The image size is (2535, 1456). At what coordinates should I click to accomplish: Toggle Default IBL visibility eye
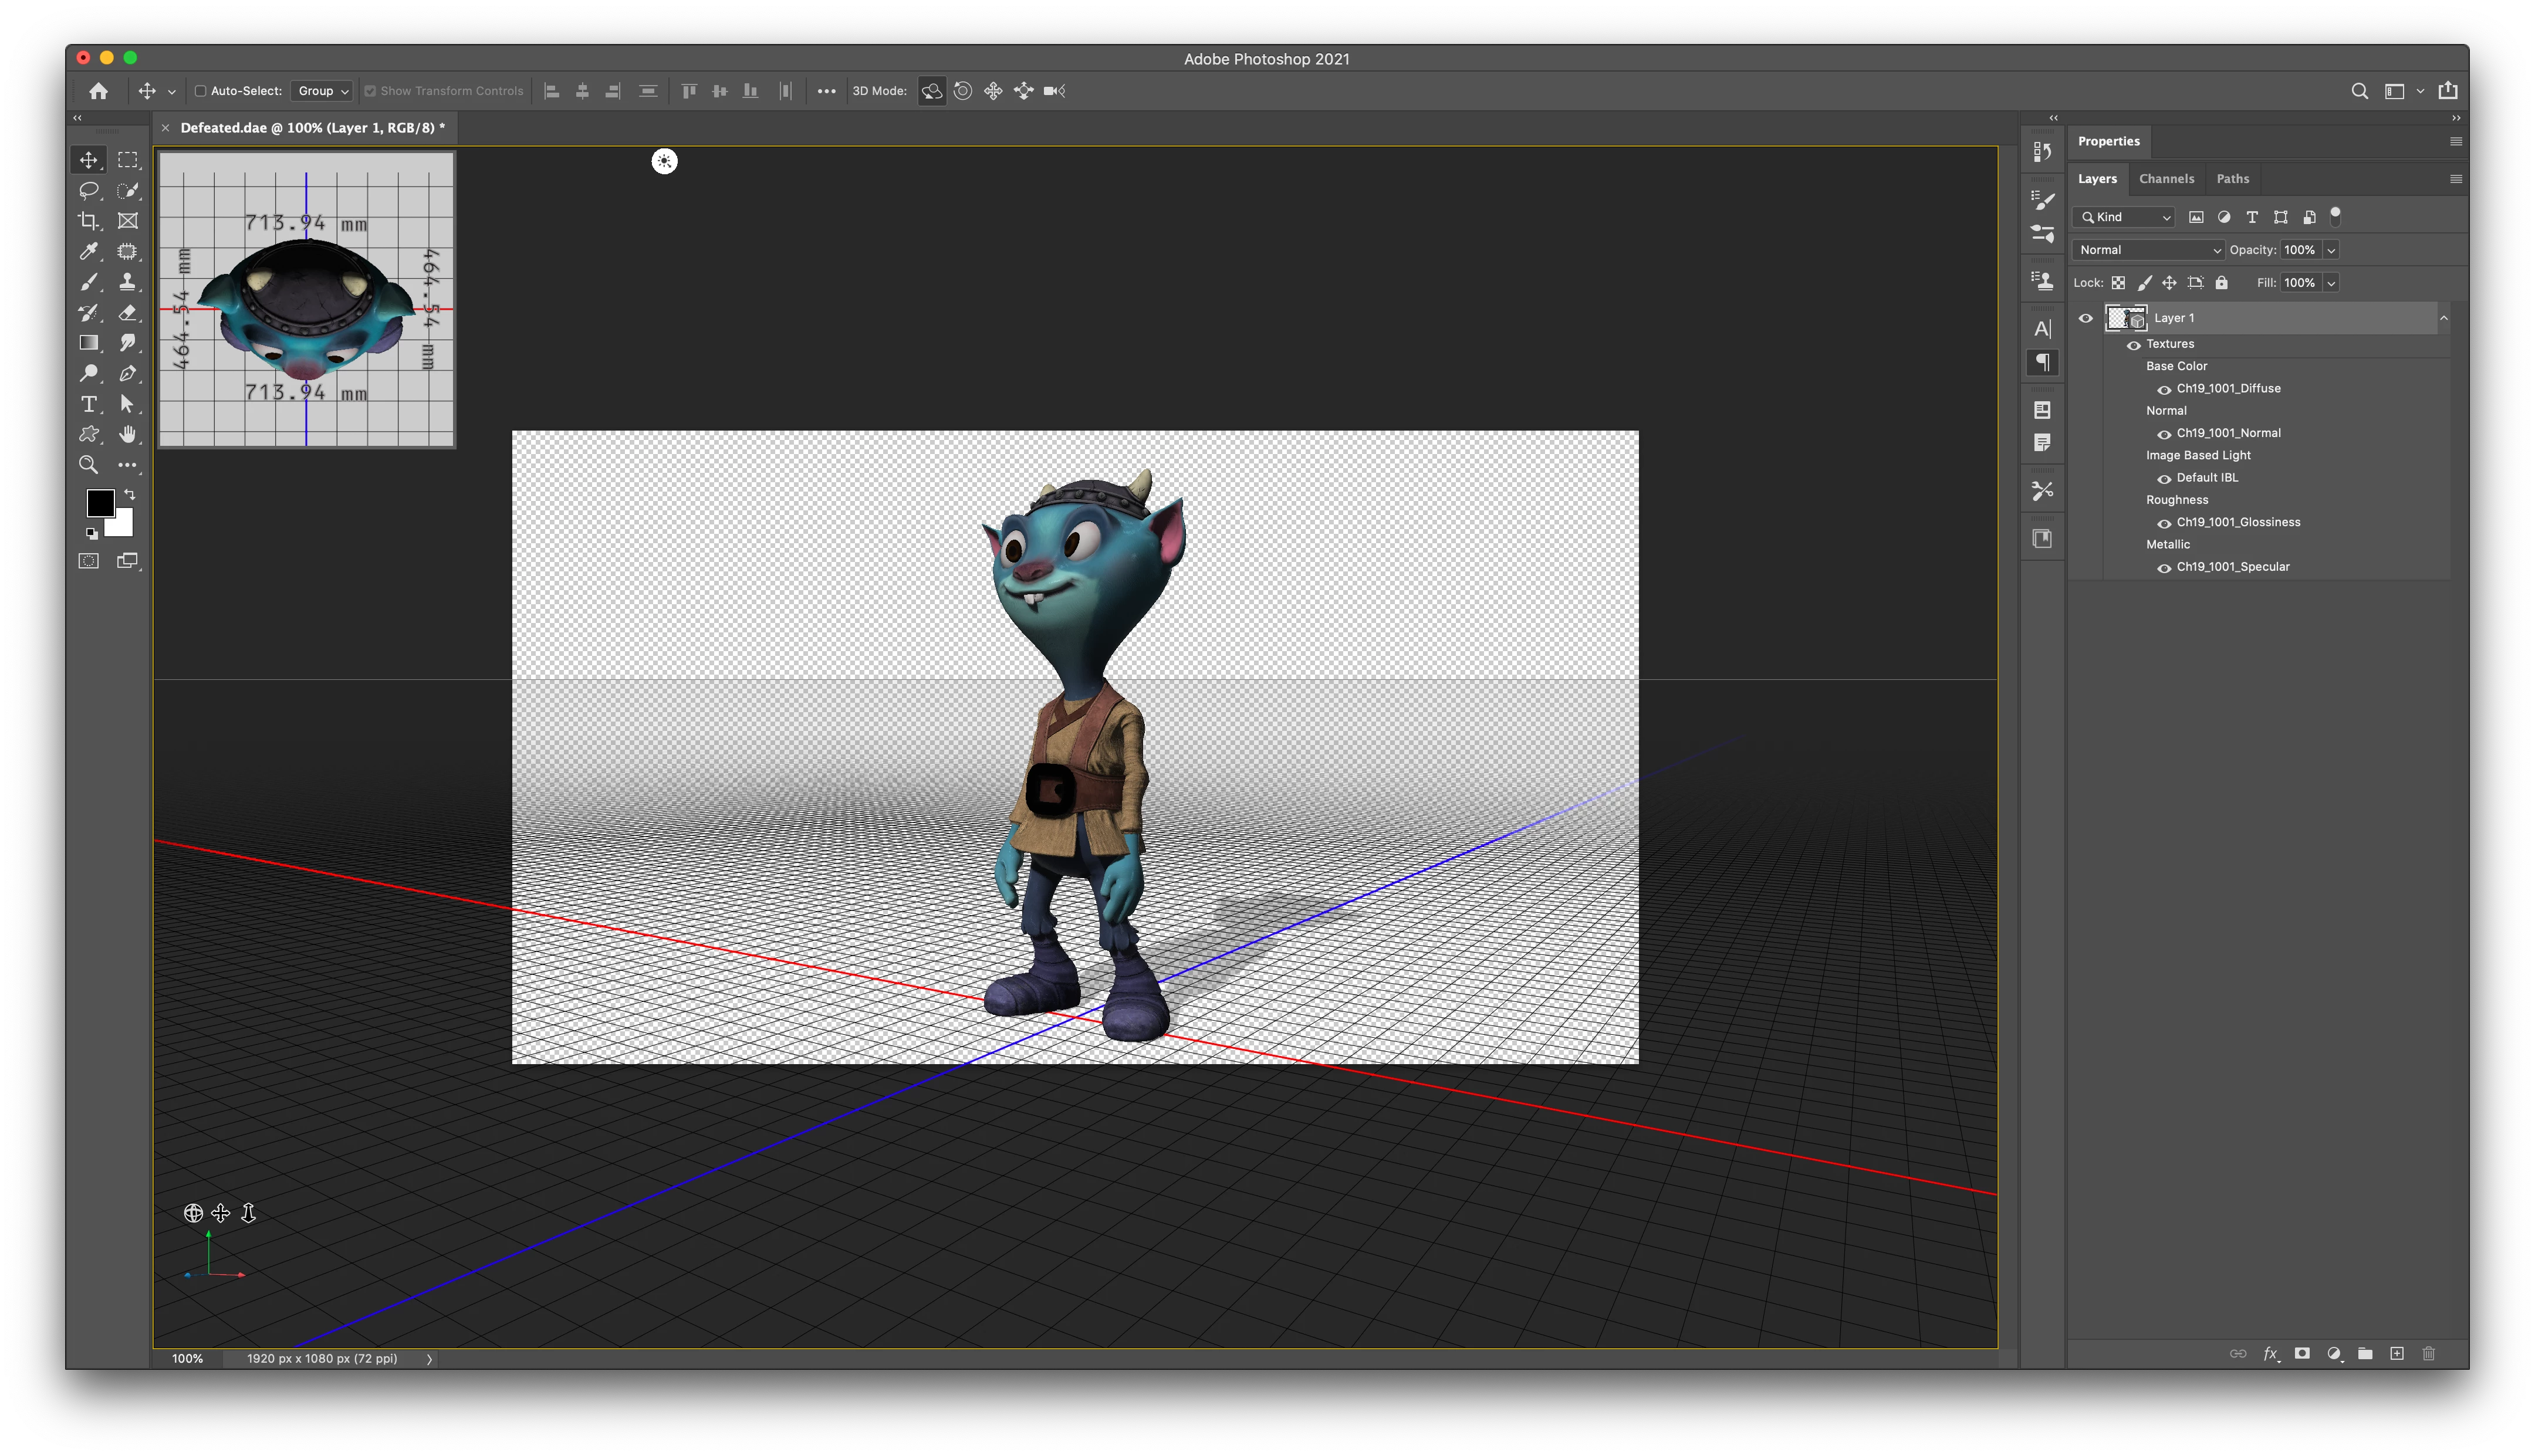click(x=2164, y=478)
